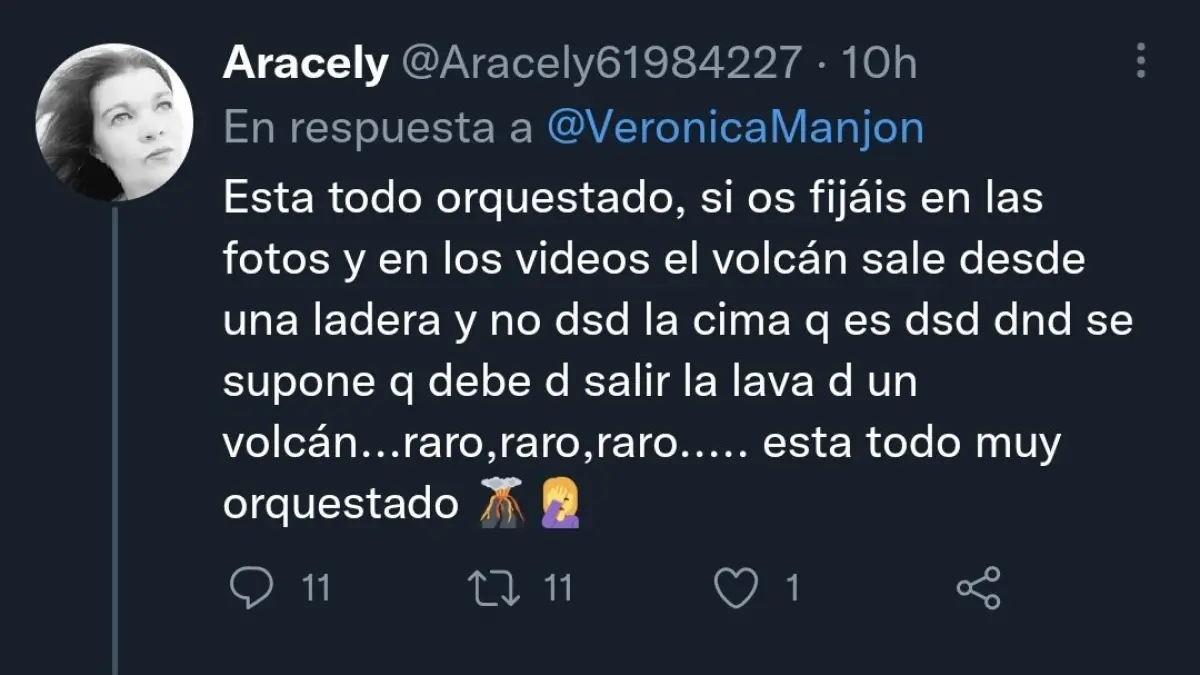Retweet using the retweet arrows icon
The width and height of the screenshot is (1200, 675).
pyautogui.click(x=495, y=588)
